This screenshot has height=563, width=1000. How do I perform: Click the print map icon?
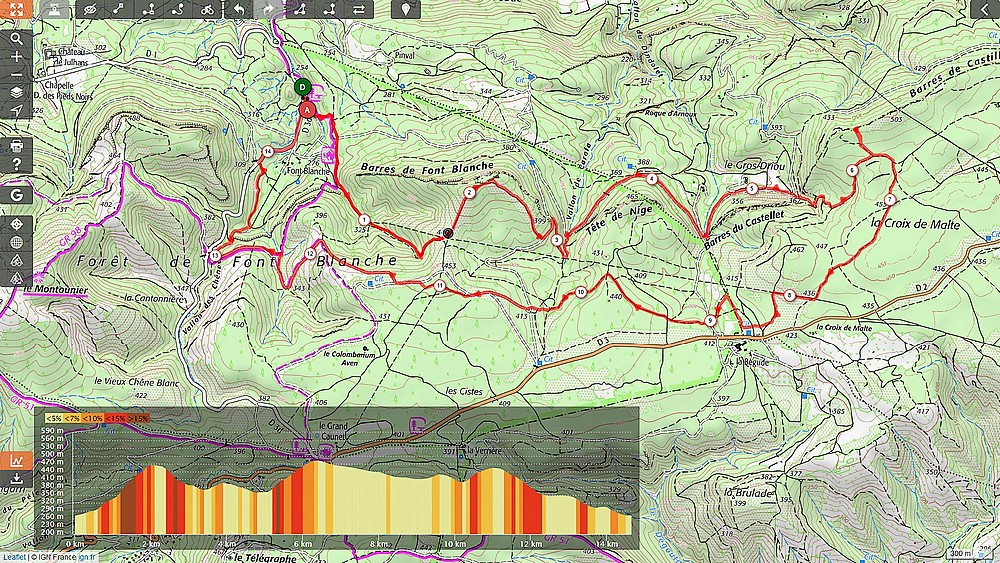click(x=16, y=147)
